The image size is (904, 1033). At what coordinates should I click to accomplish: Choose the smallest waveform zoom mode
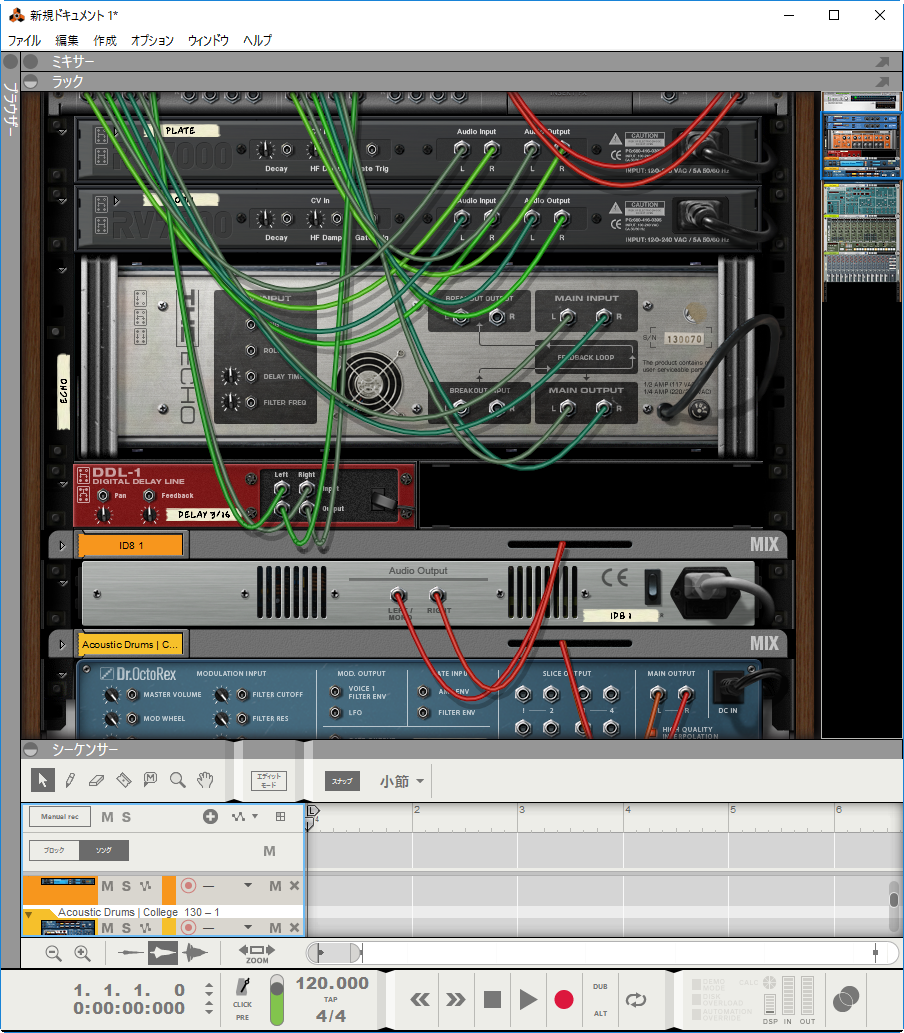pyautogui.click(x=130, y=953)
